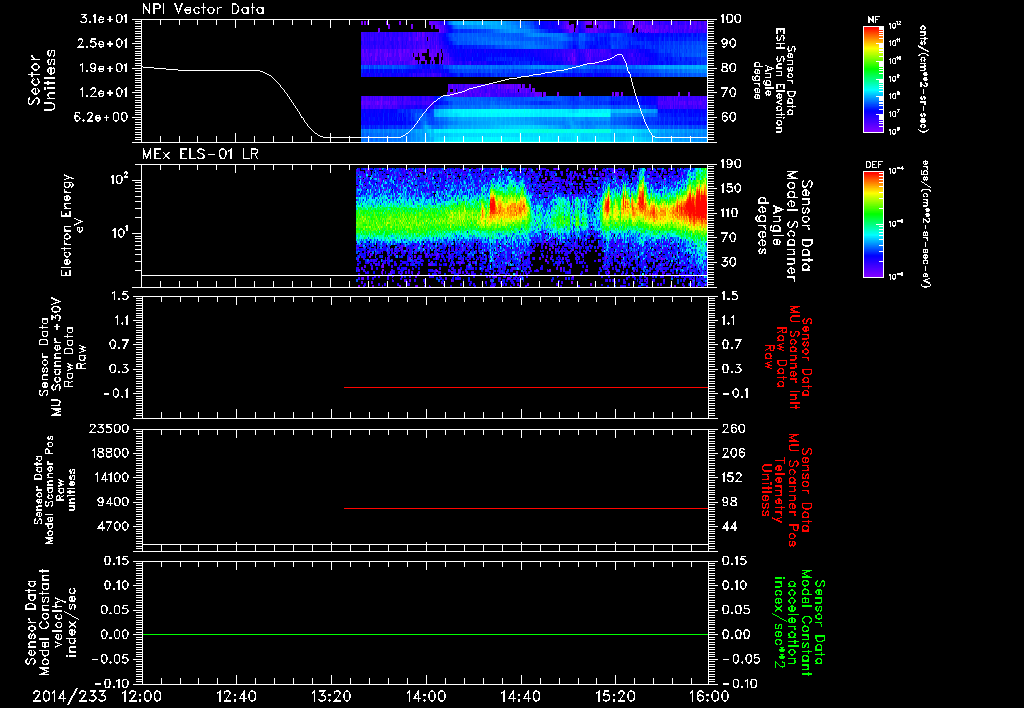This screenshot has height=708, width=1024.
Task: Click the DEF color bar legend
Action: point(873,224)
